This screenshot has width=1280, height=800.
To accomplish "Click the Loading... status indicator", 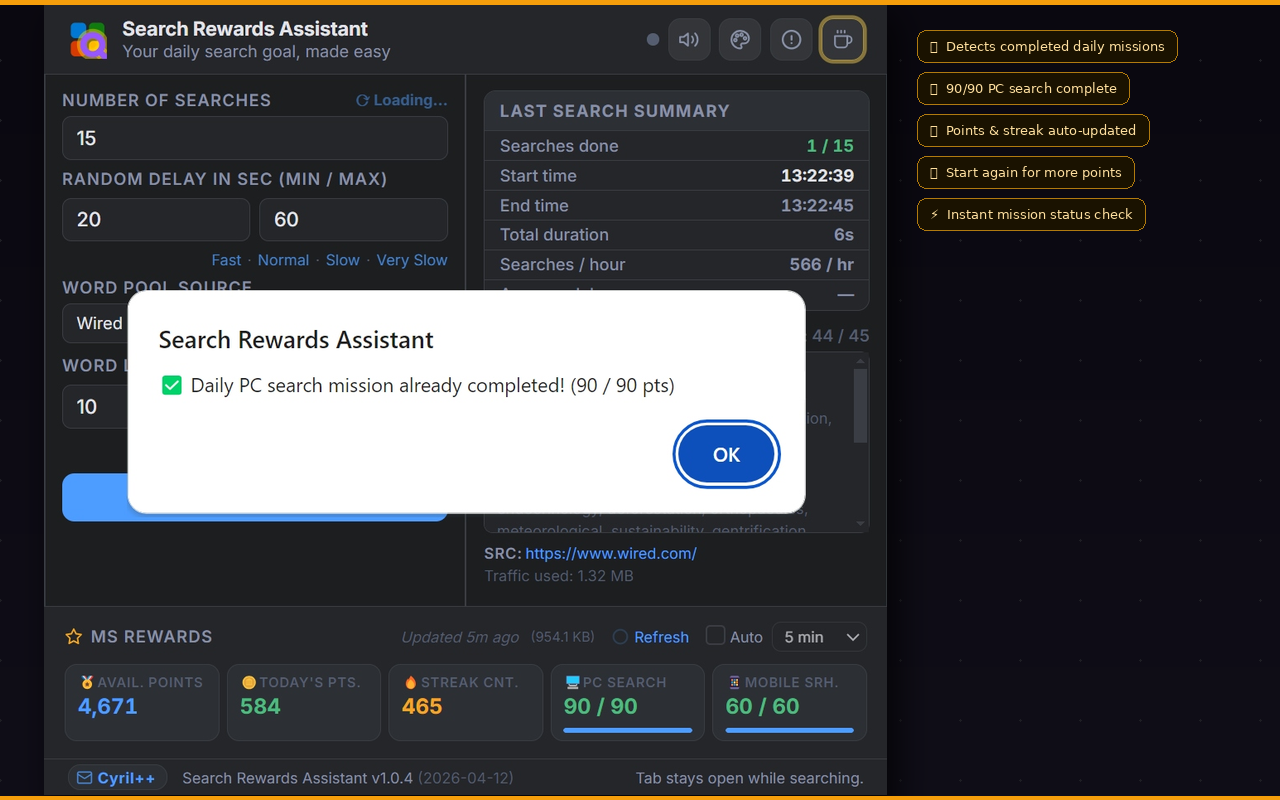I will click(402, 100).
